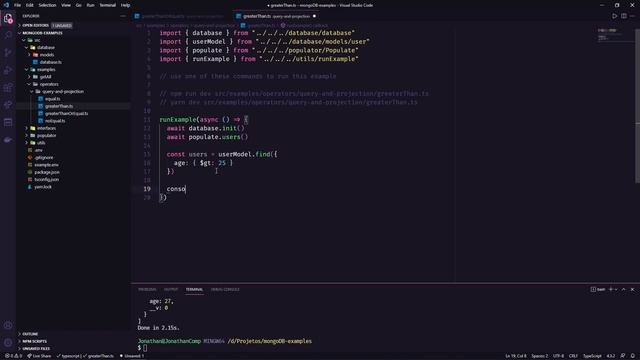640x360 pixels.
Task: Click the TypeScript language mode in status bar
Action: pyautogui.click(x=592, y=356)
